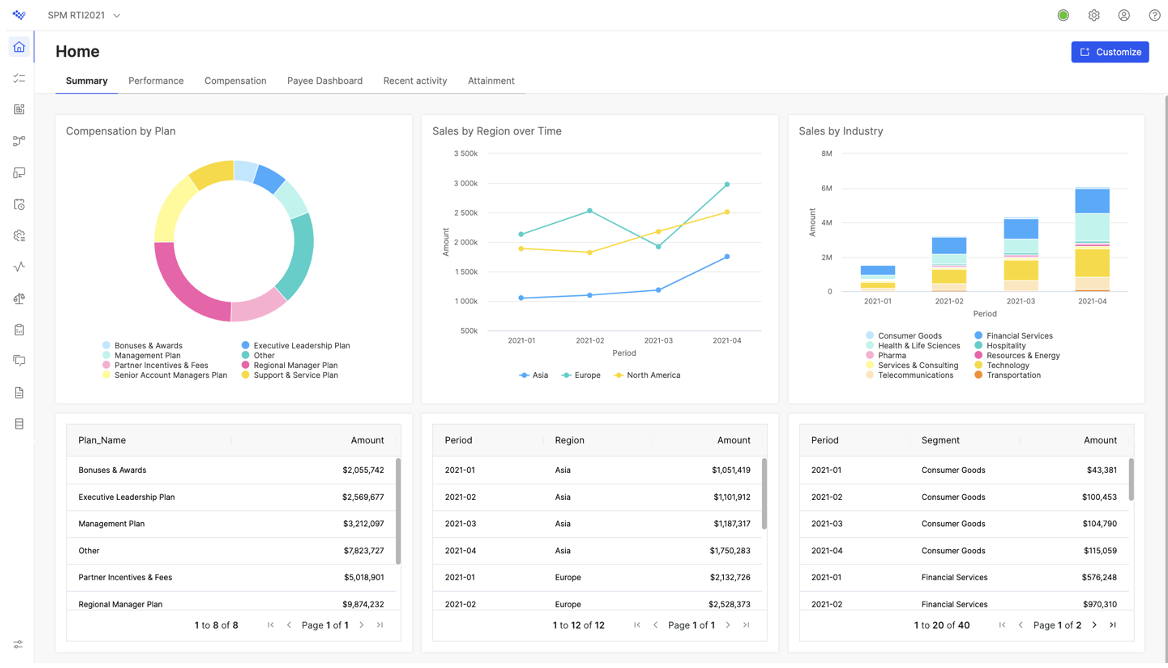
Task: Toggle the Europe series in chart legend
Action: point(581,375)
